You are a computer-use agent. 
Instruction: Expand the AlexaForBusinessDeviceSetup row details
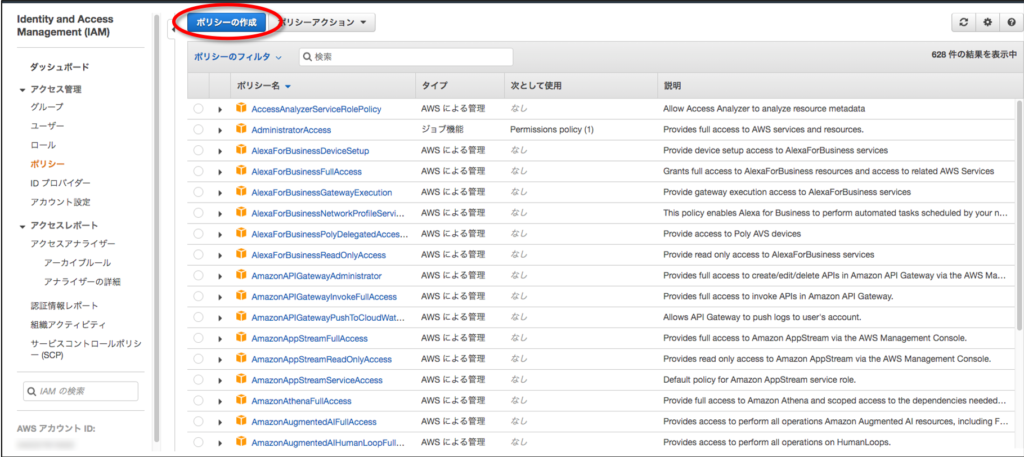coord(220,151)
